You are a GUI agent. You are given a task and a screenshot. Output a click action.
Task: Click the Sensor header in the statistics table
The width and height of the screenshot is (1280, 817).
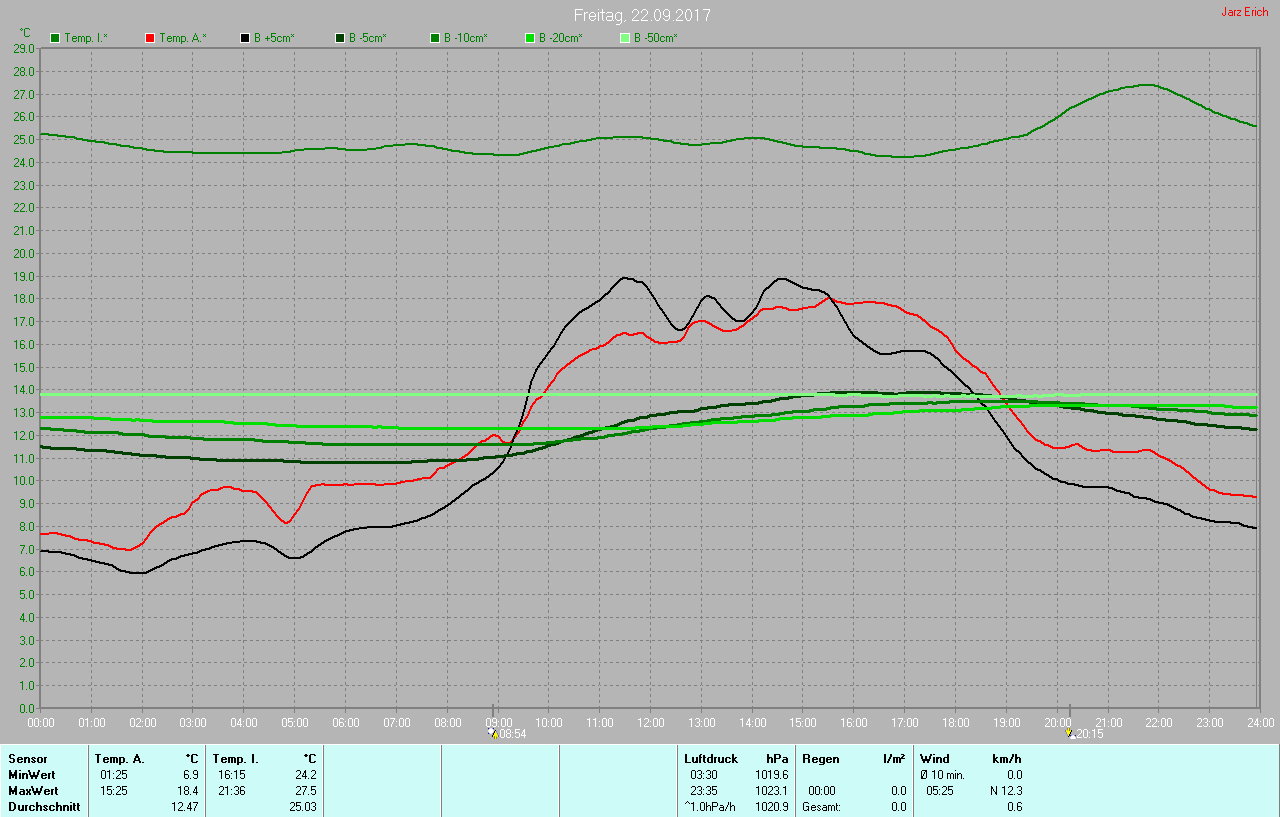(28, 759)
